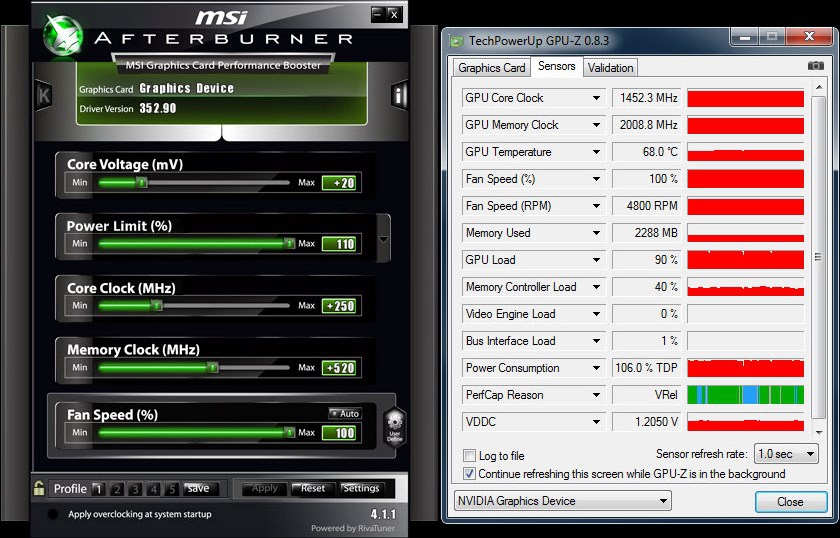
Task: Click the Memory Clock slider handle
Action: (x=213, y=368)
